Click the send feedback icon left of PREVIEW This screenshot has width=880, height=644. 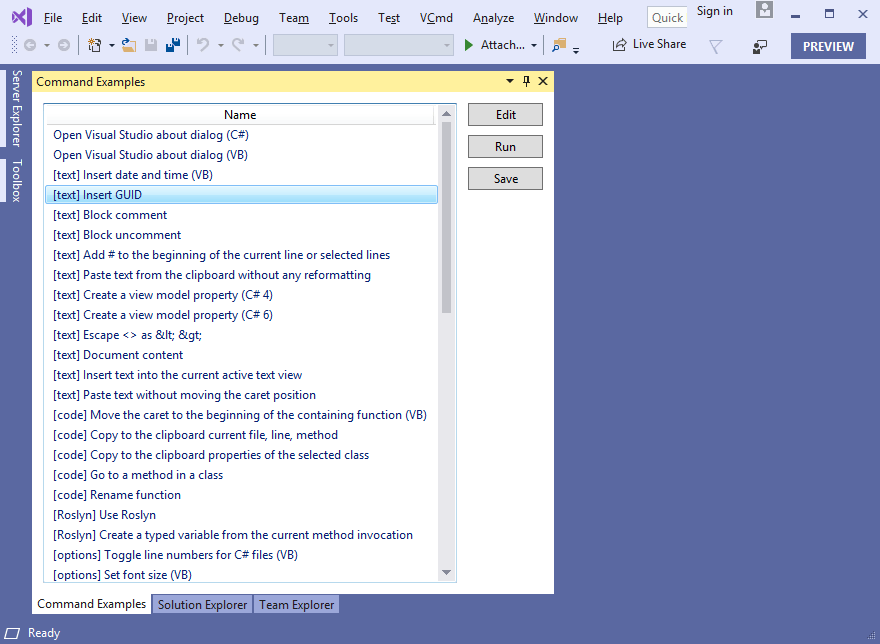760,46
